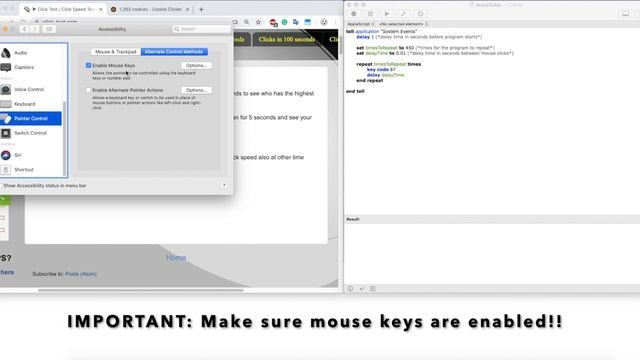Click Record button in Script Editor toolbar

pyautogui.click(x=354, y=13)
